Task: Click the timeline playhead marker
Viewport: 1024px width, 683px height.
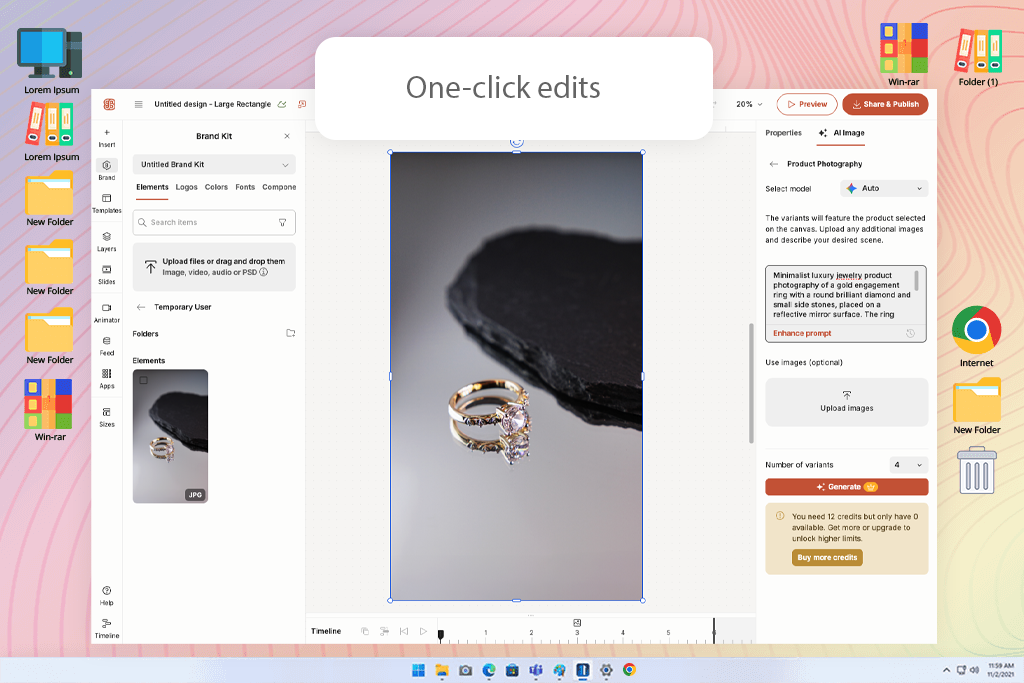Action: pyautogui.click(x=441, y=635)
